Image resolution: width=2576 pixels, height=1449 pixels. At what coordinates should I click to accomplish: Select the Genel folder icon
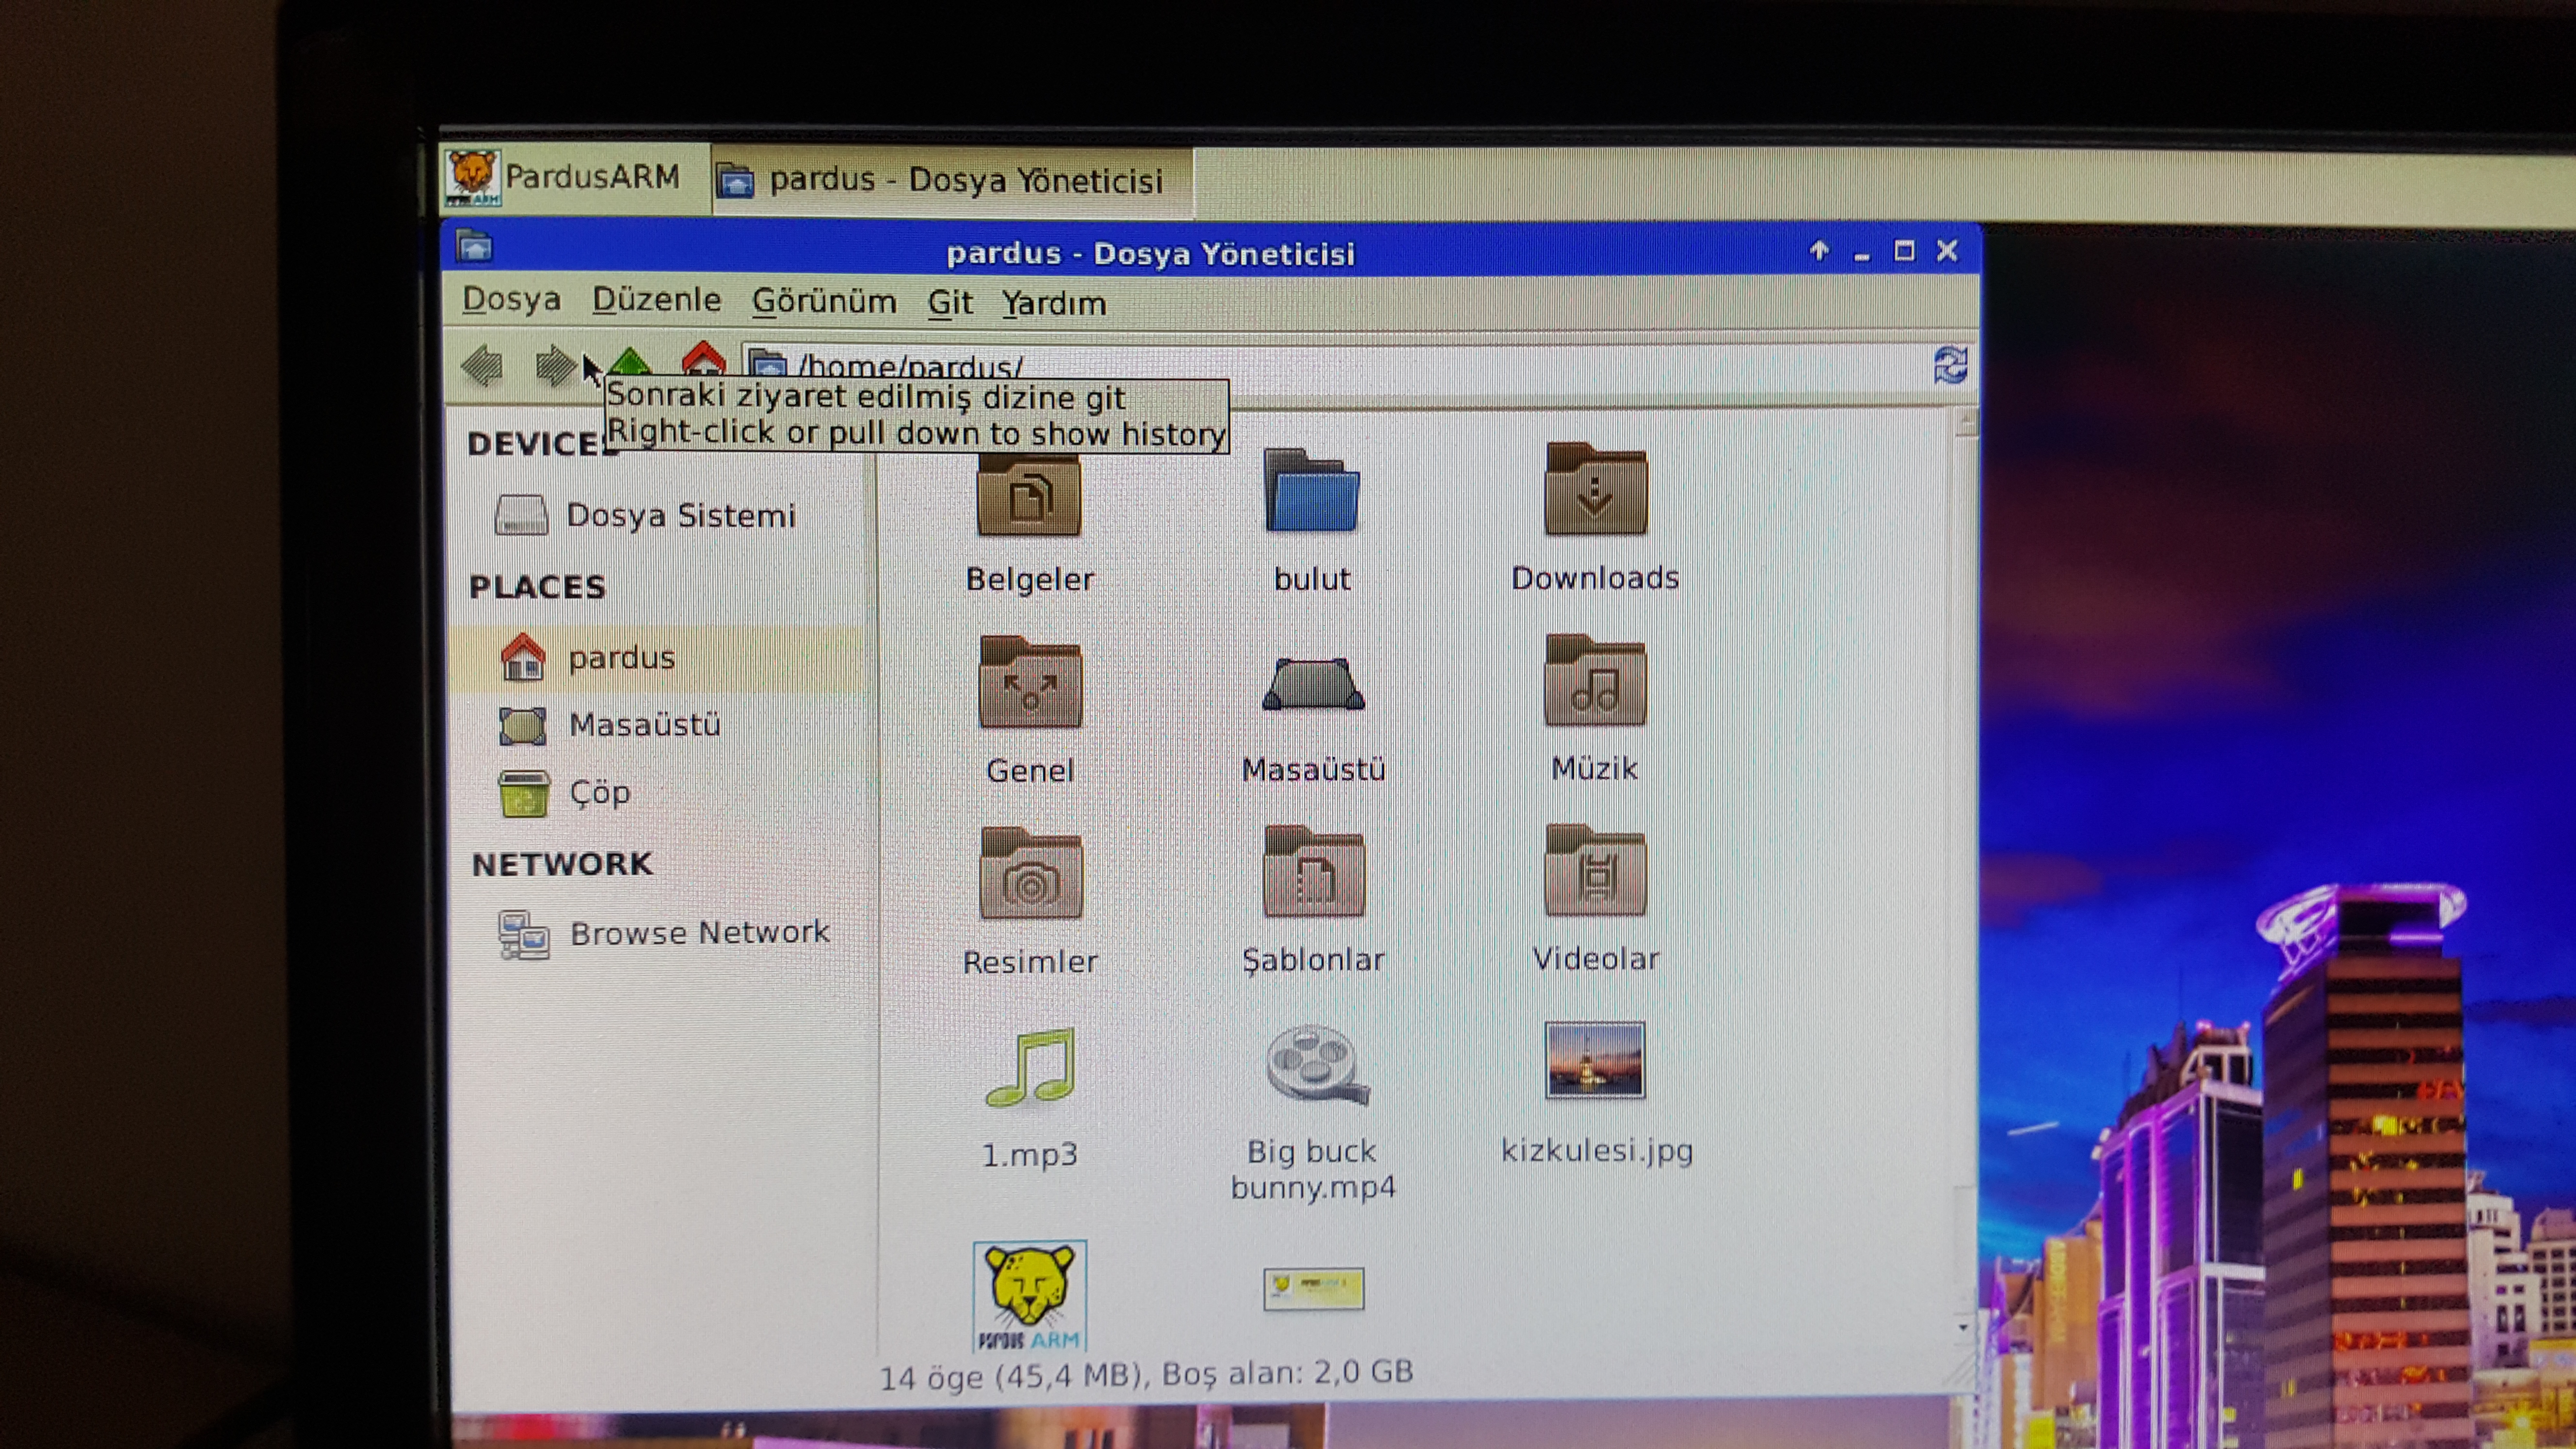[x=1030, y=682]
